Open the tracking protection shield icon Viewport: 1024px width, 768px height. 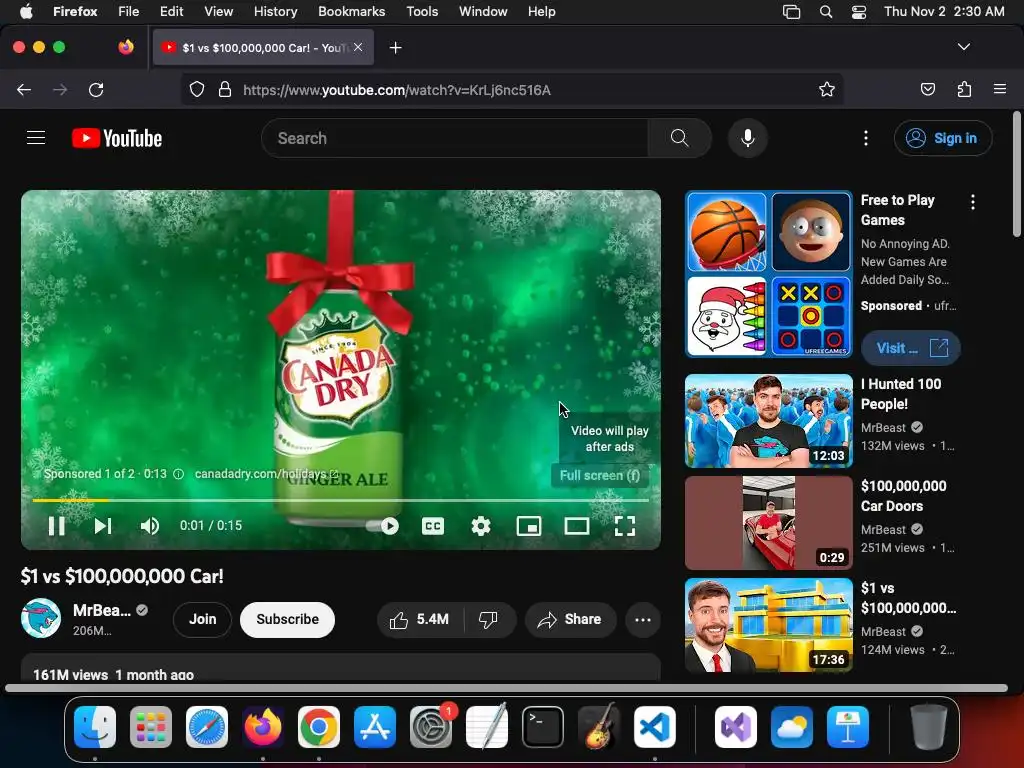click(x=197, y=89)
